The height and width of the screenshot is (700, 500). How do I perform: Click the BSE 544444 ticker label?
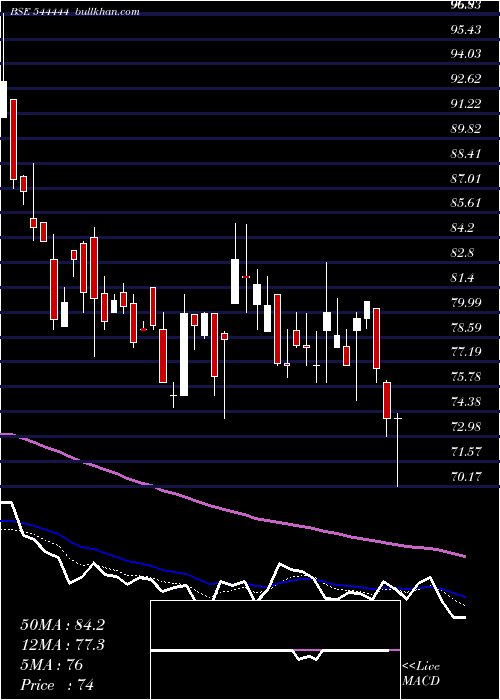[x=41, y=12]
